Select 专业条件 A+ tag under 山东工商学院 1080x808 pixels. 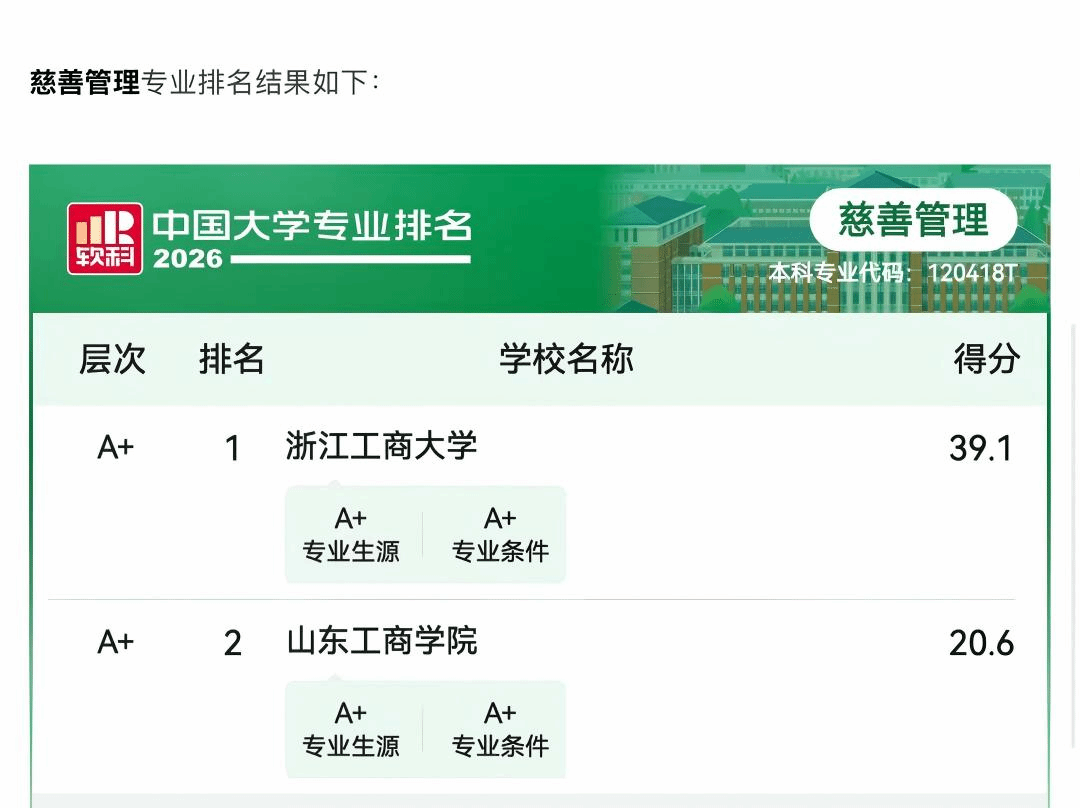pyautogui.click(x=500, y=729)
